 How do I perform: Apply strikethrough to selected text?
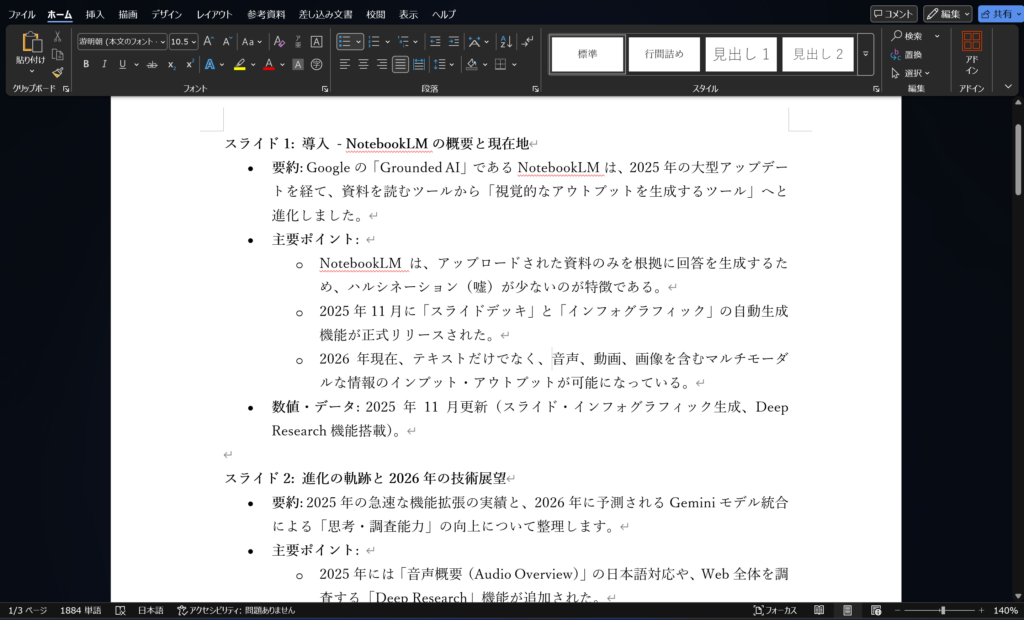pyautogui.click(x=152, y=64)
